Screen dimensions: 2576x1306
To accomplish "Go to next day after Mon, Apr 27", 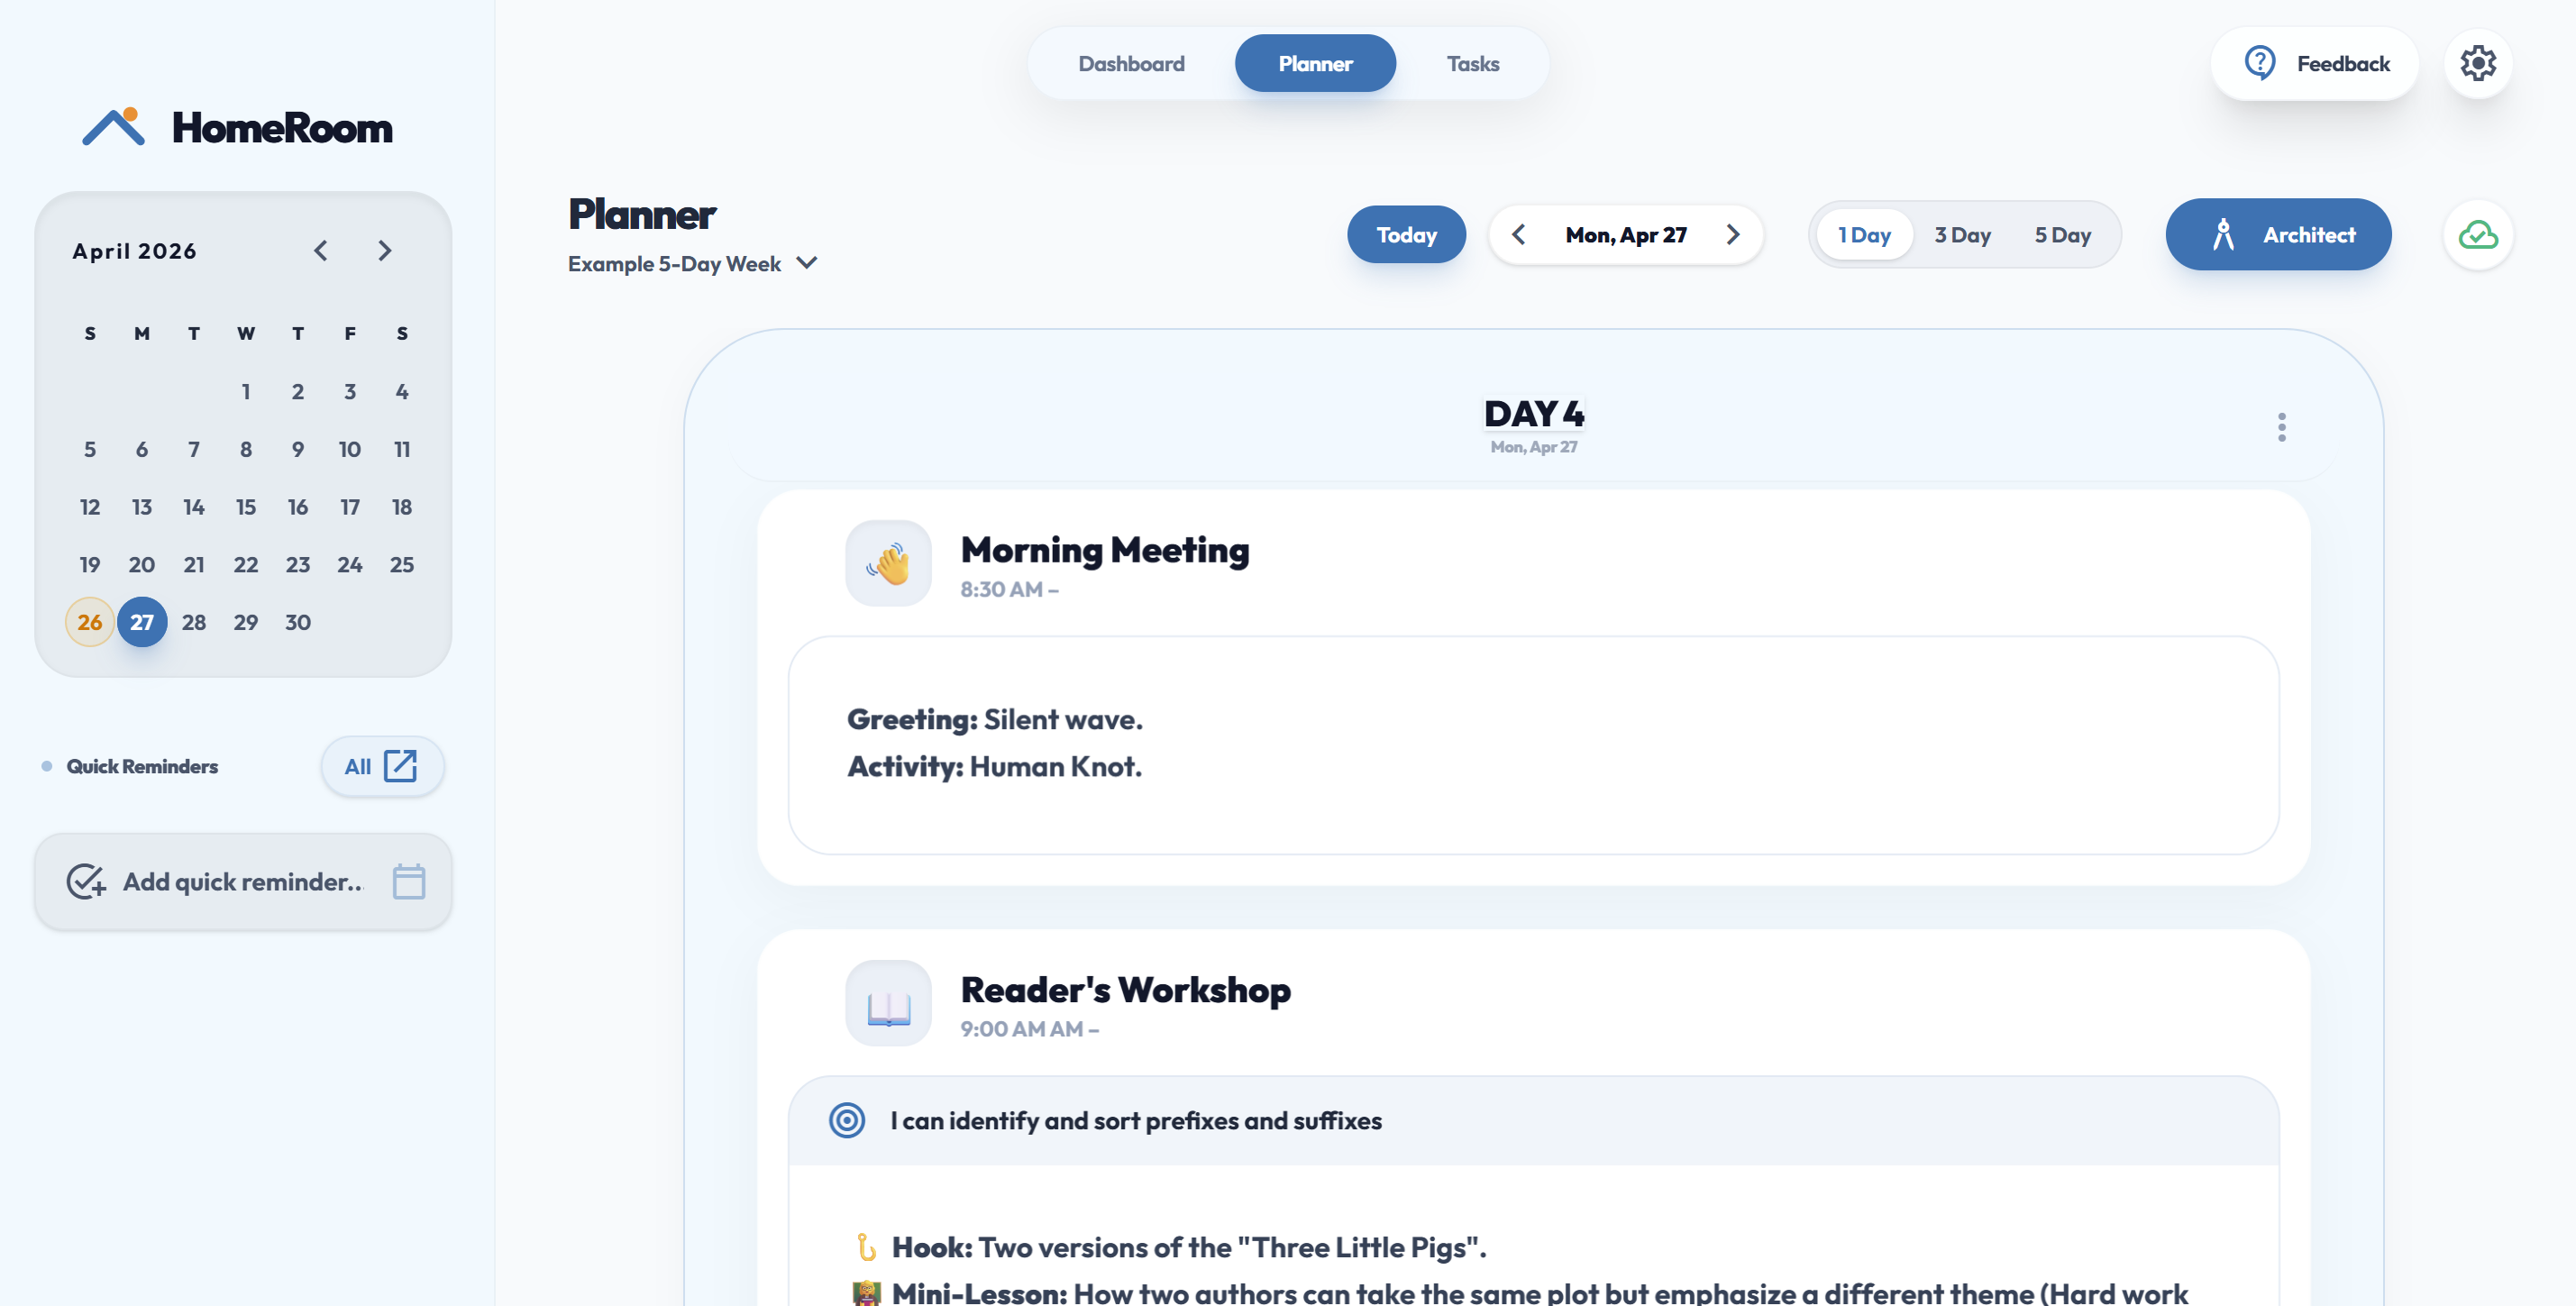I will tap(1733, 235).
